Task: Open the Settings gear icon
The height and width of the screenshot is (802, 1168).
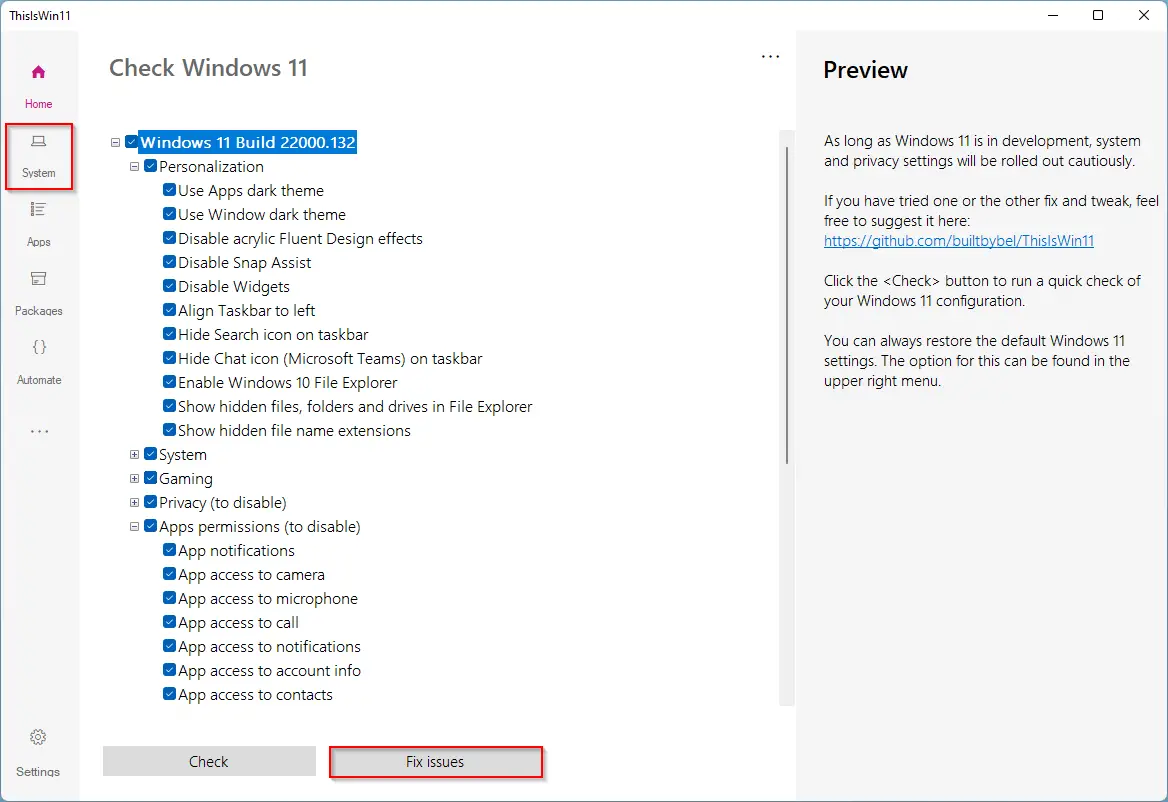Action: [38, 737]
